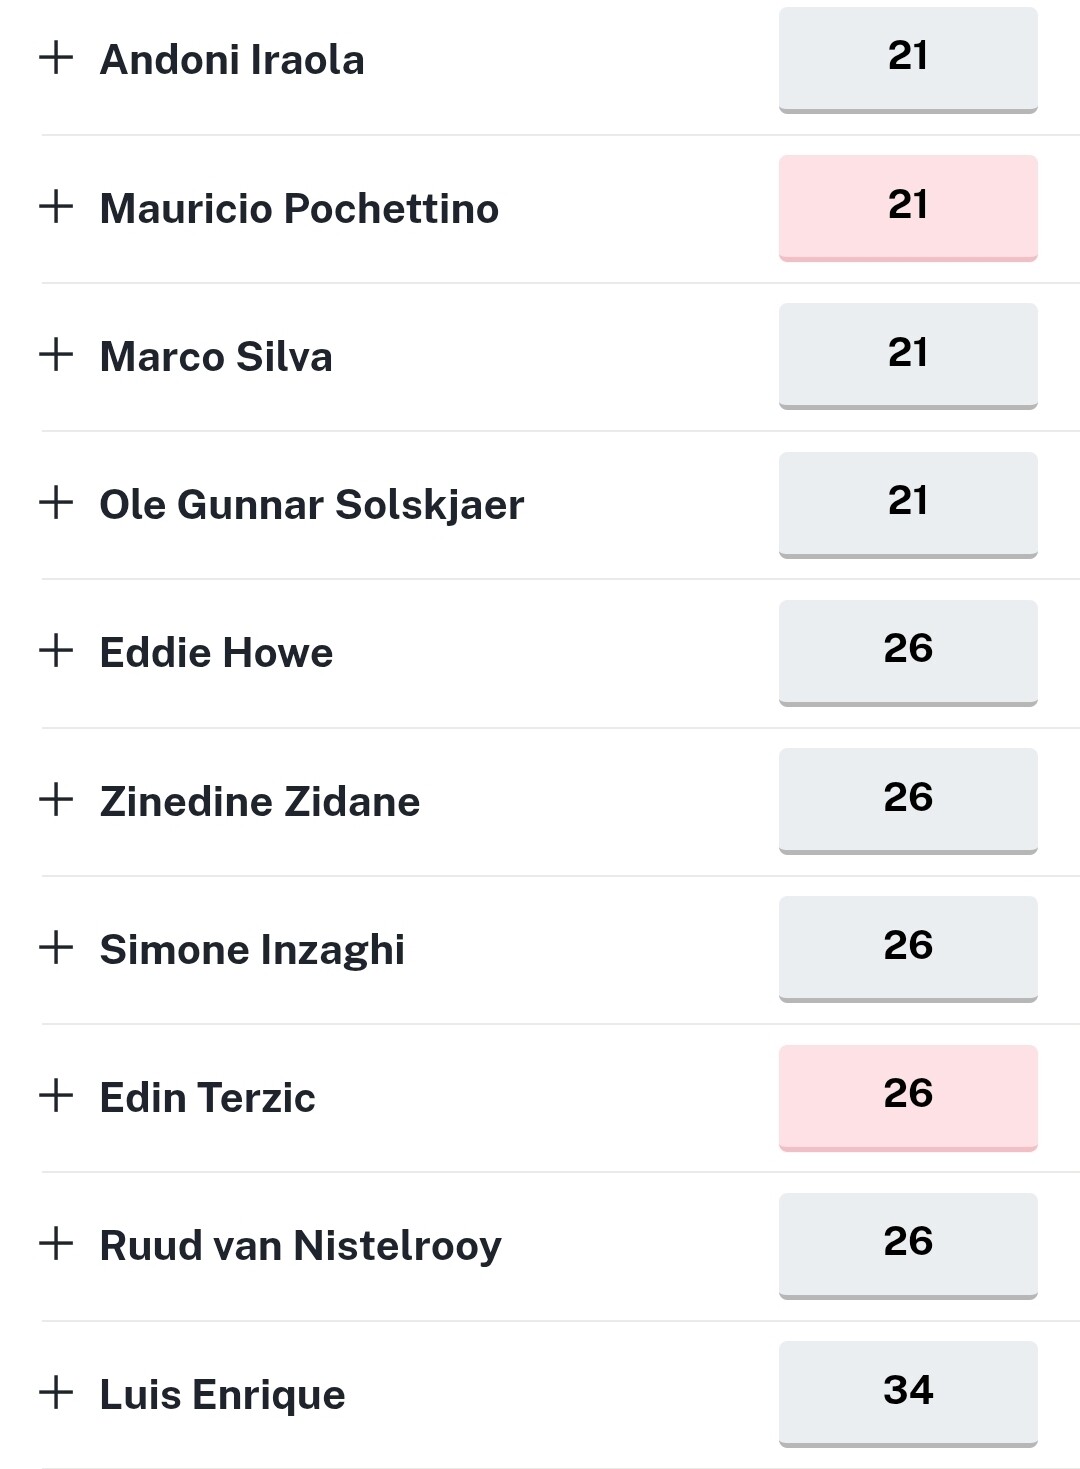Add Zinedine Zidane at odds 26
1080x1469 pixels.
pyautogui.click(x=908, y=800)
